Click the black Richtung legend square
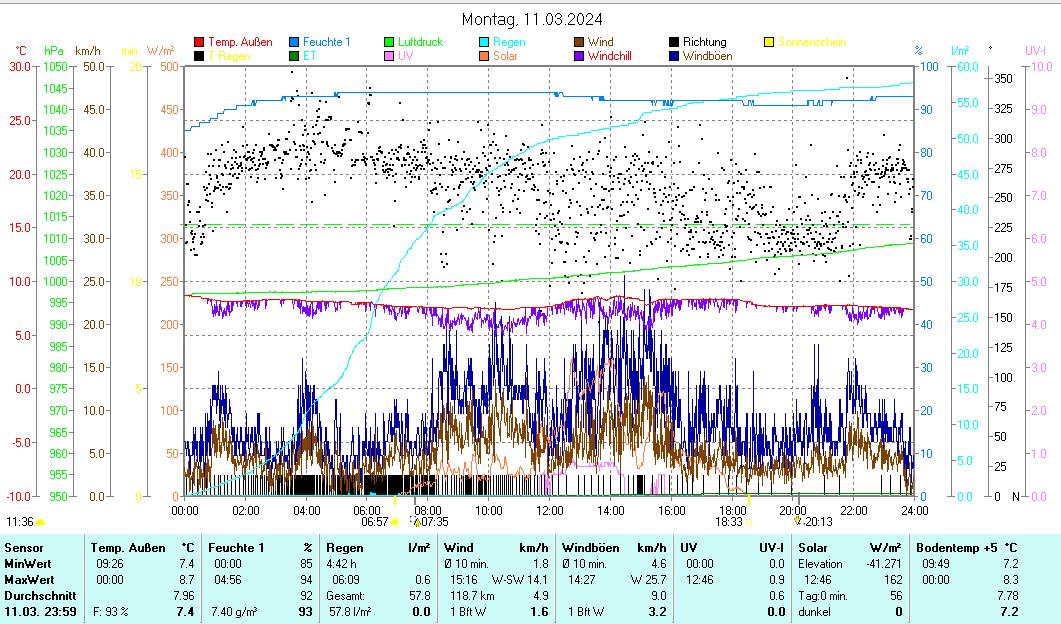The image size is (1061, 624). pos(675,42)
